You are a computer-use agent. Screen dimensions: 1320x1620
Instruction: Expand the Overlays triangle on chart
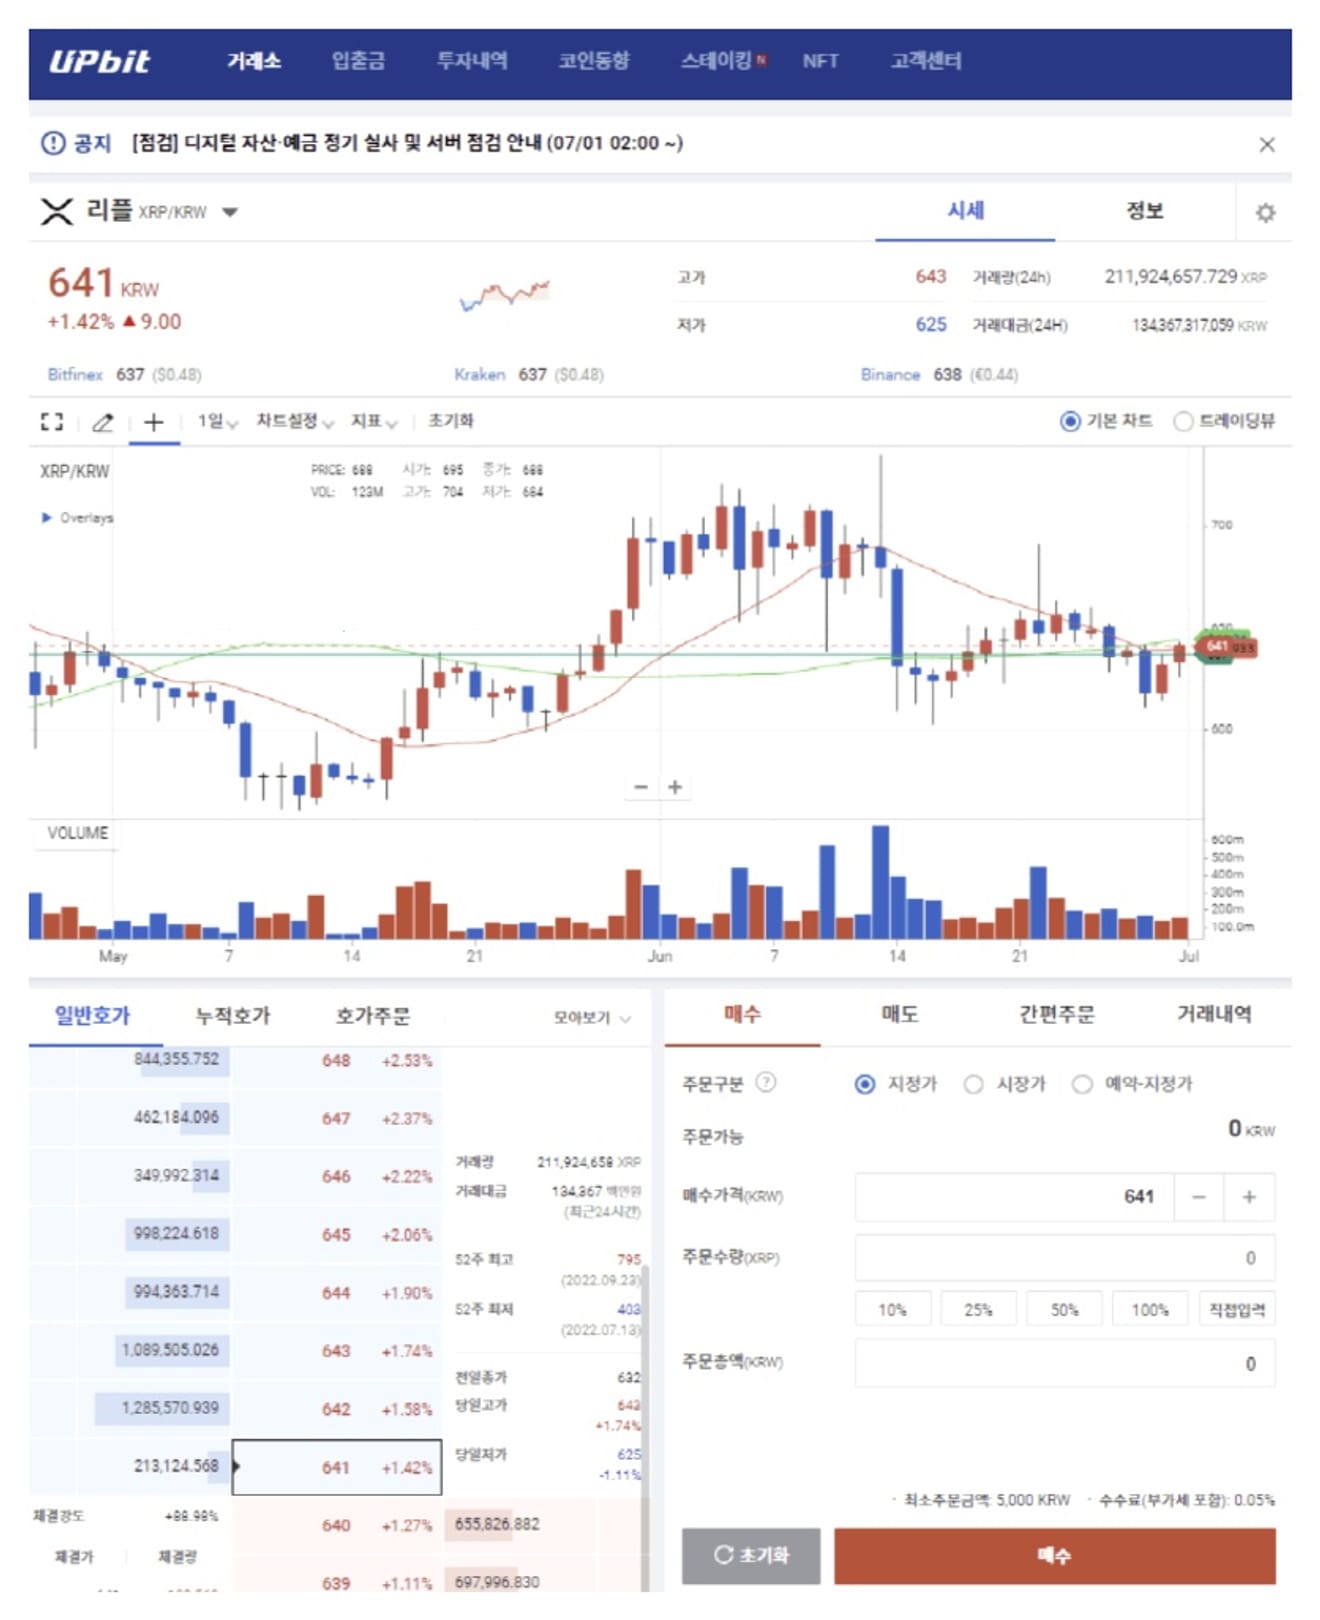click(46, 517)
